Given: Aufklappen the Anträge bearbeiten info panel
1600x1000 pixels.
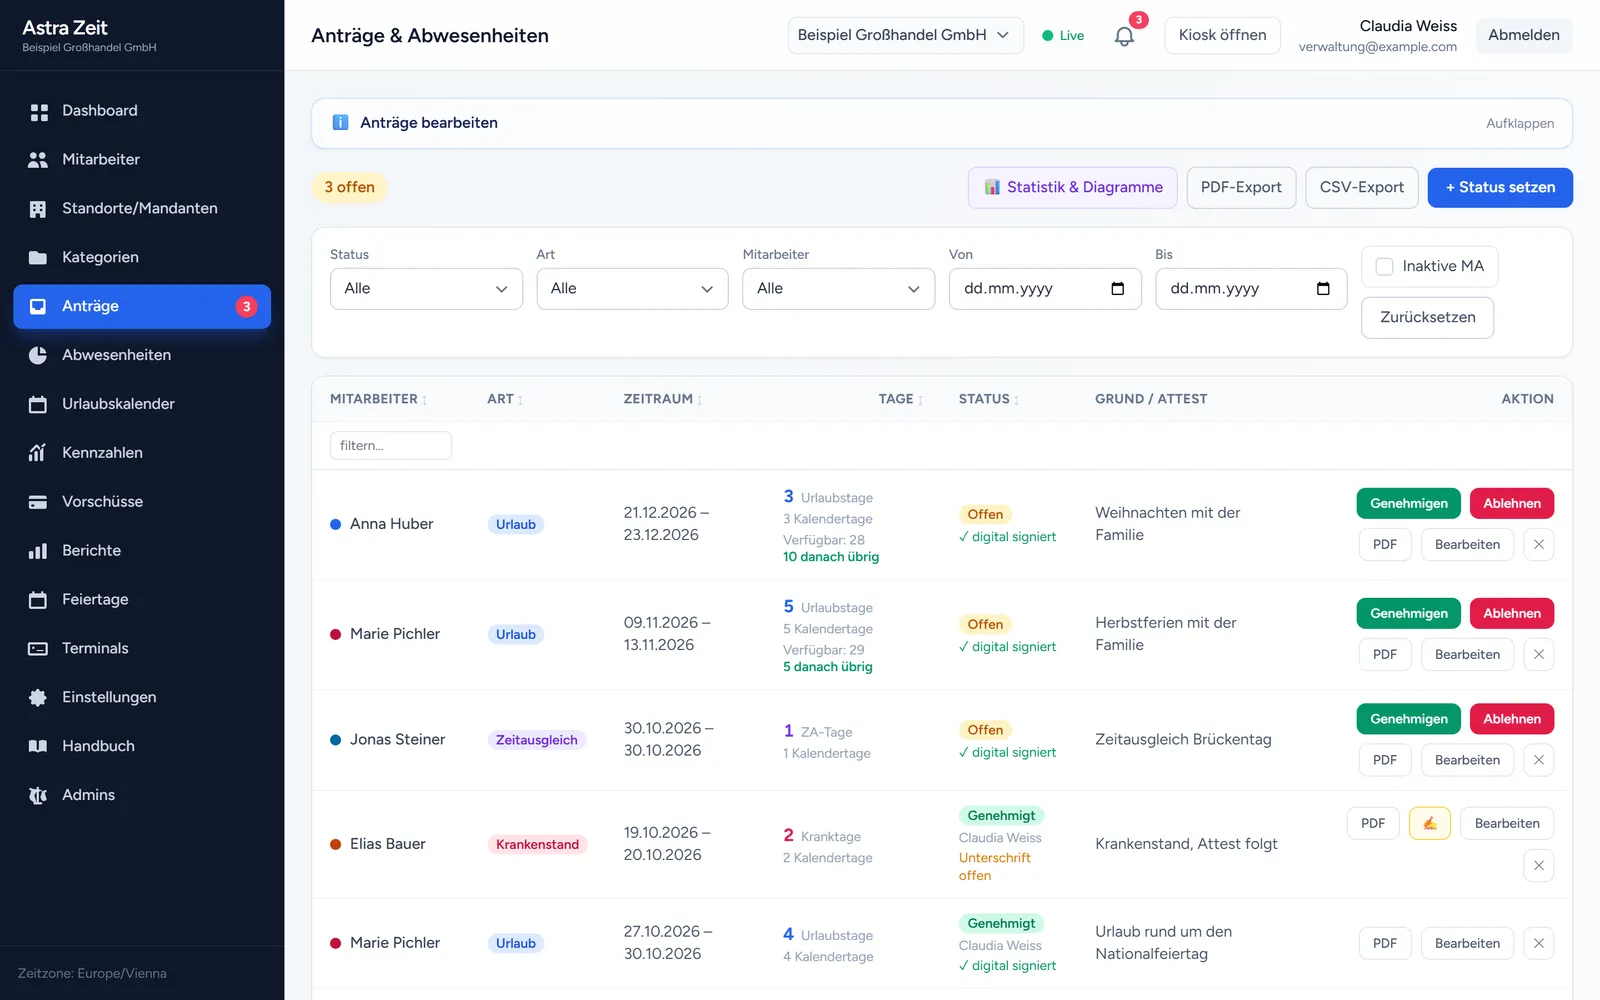Looking at the screenshot, I should coord(1519,123).
